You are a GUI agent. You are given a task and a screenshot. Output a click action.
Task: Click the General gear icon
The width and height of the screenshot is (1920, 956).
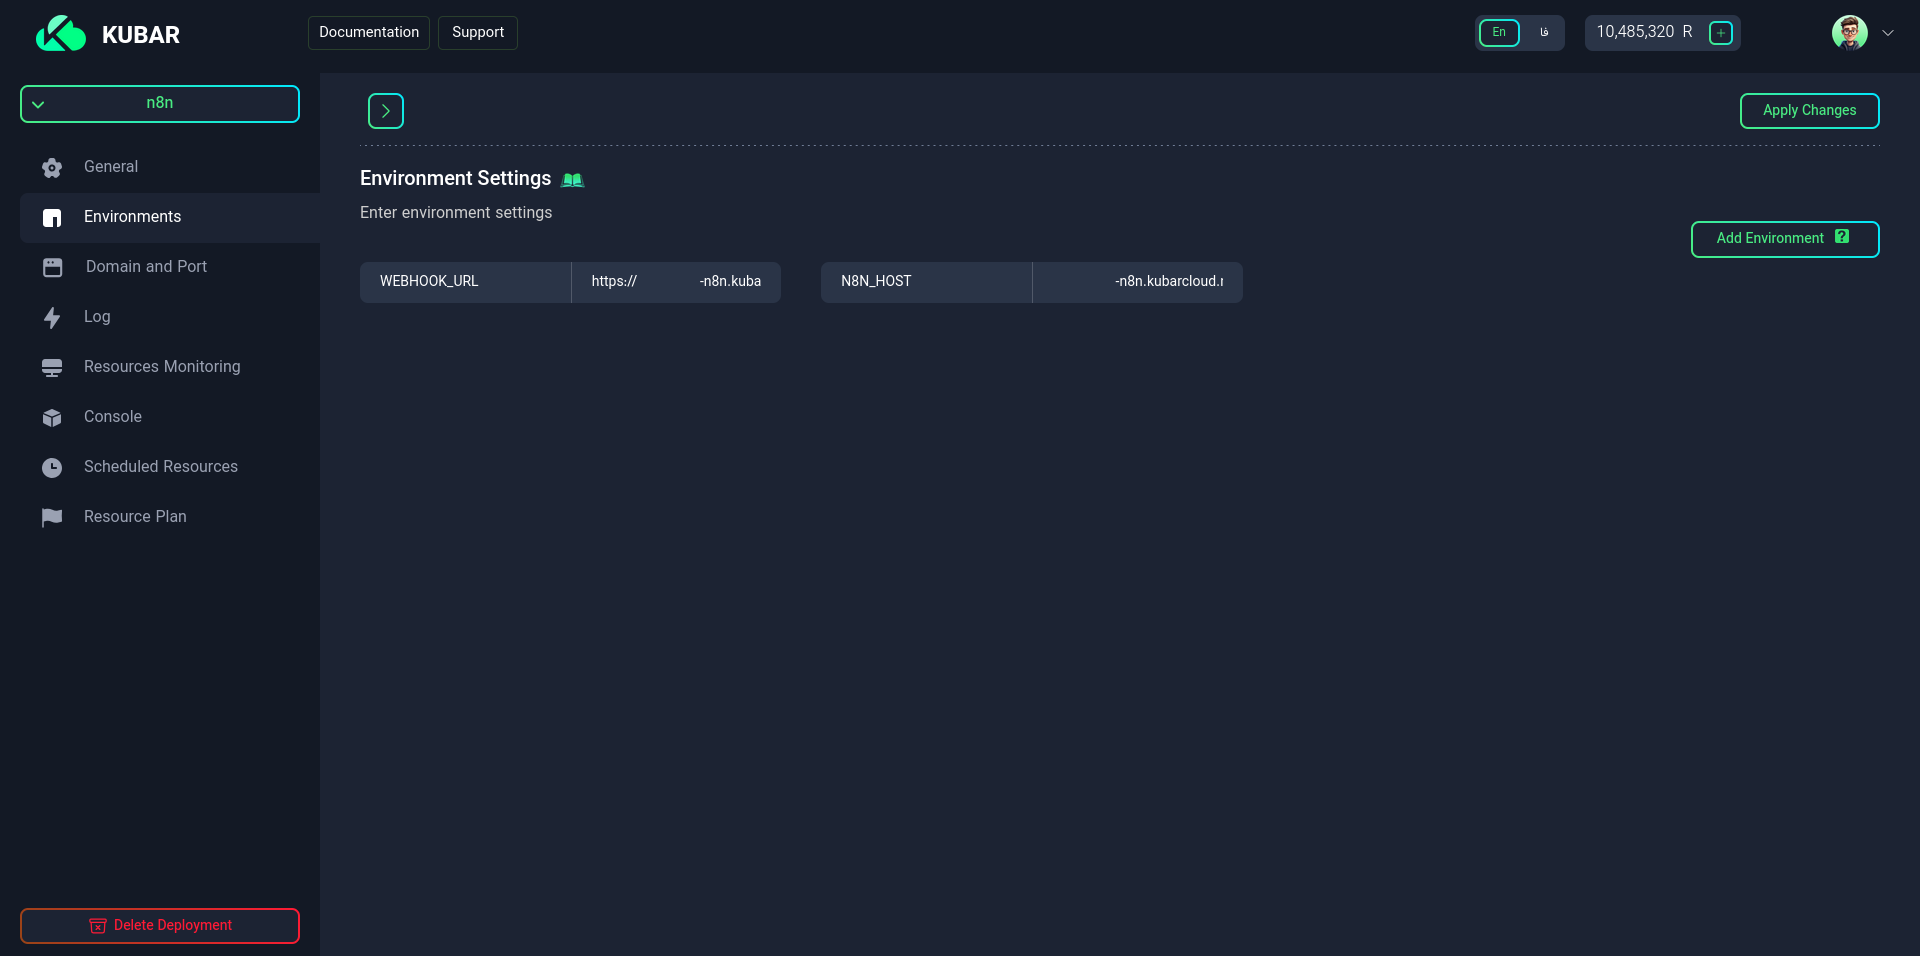[52, 168]
